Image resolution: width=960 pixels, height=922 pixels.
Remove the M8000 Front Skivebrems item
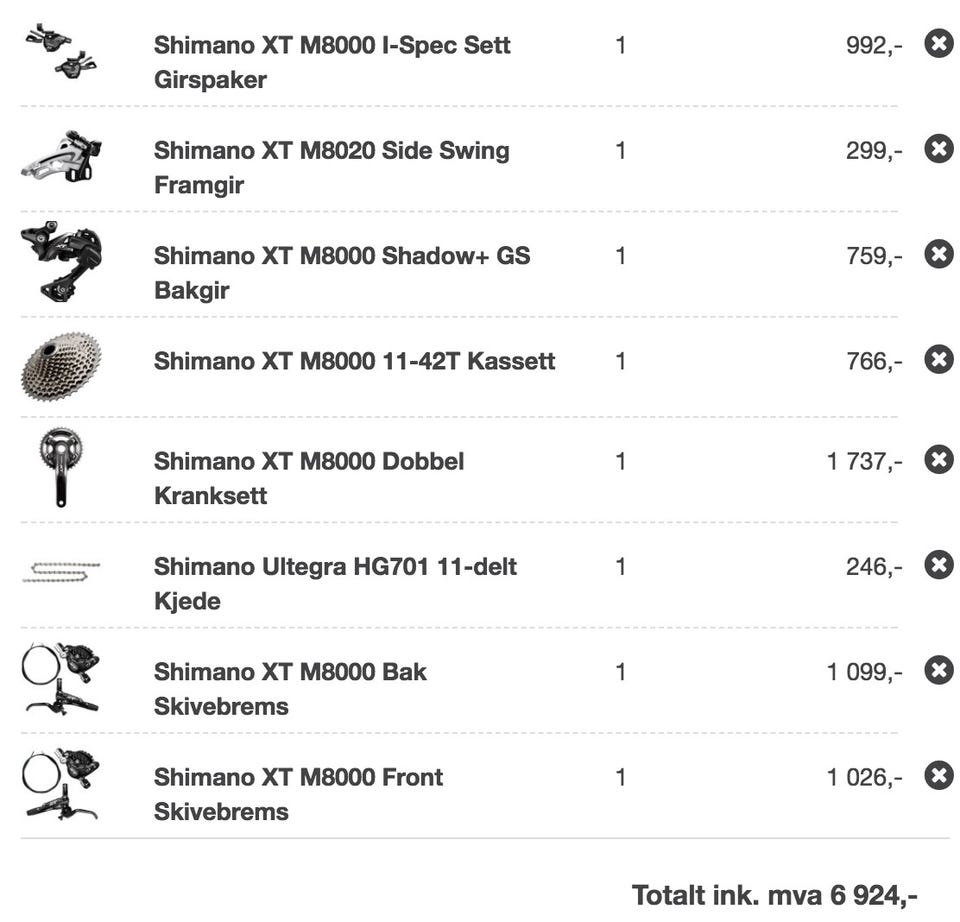point(939,776)
